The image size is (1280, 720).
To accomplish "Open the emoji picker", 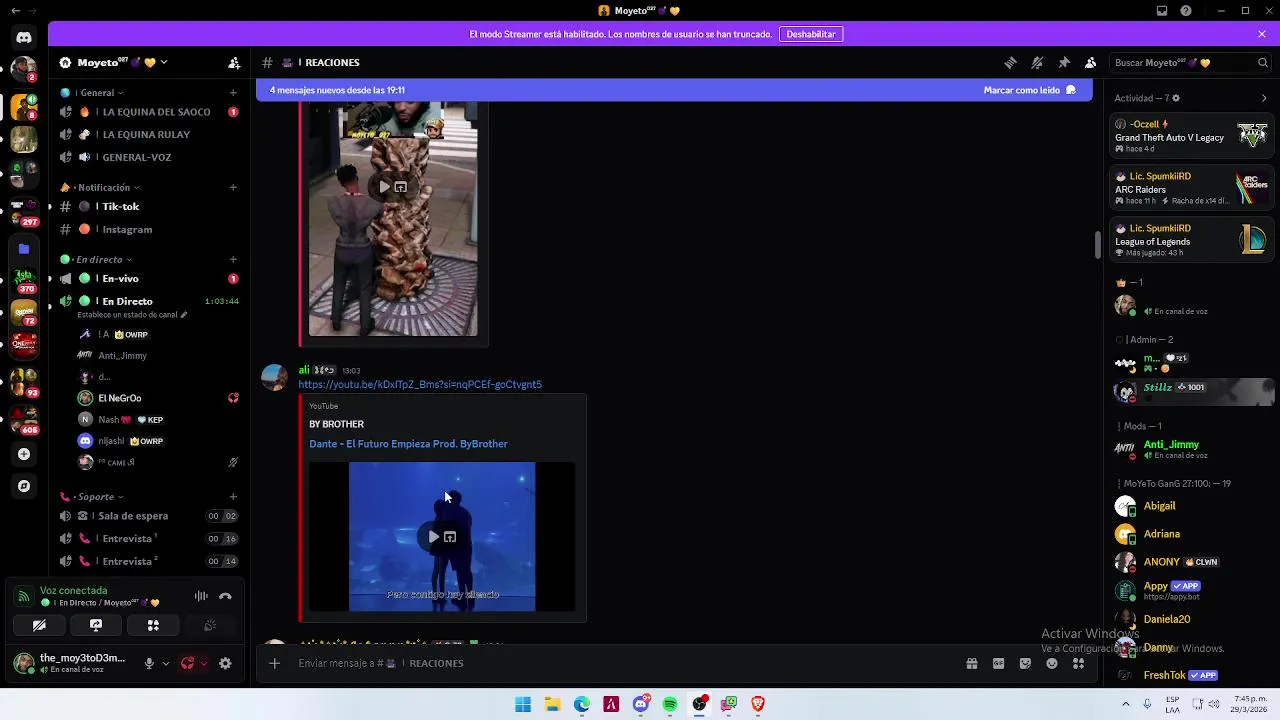I will [1052, 663].
